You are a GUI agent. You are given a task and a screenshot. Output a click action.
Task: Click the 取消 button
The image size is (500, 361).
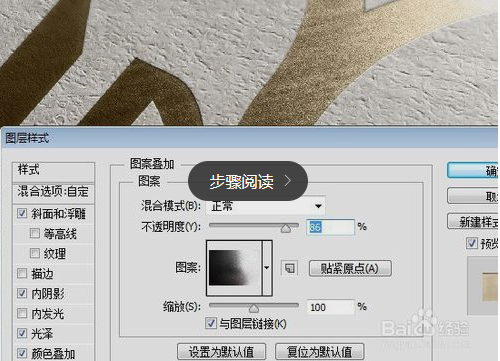pos(473,196)
